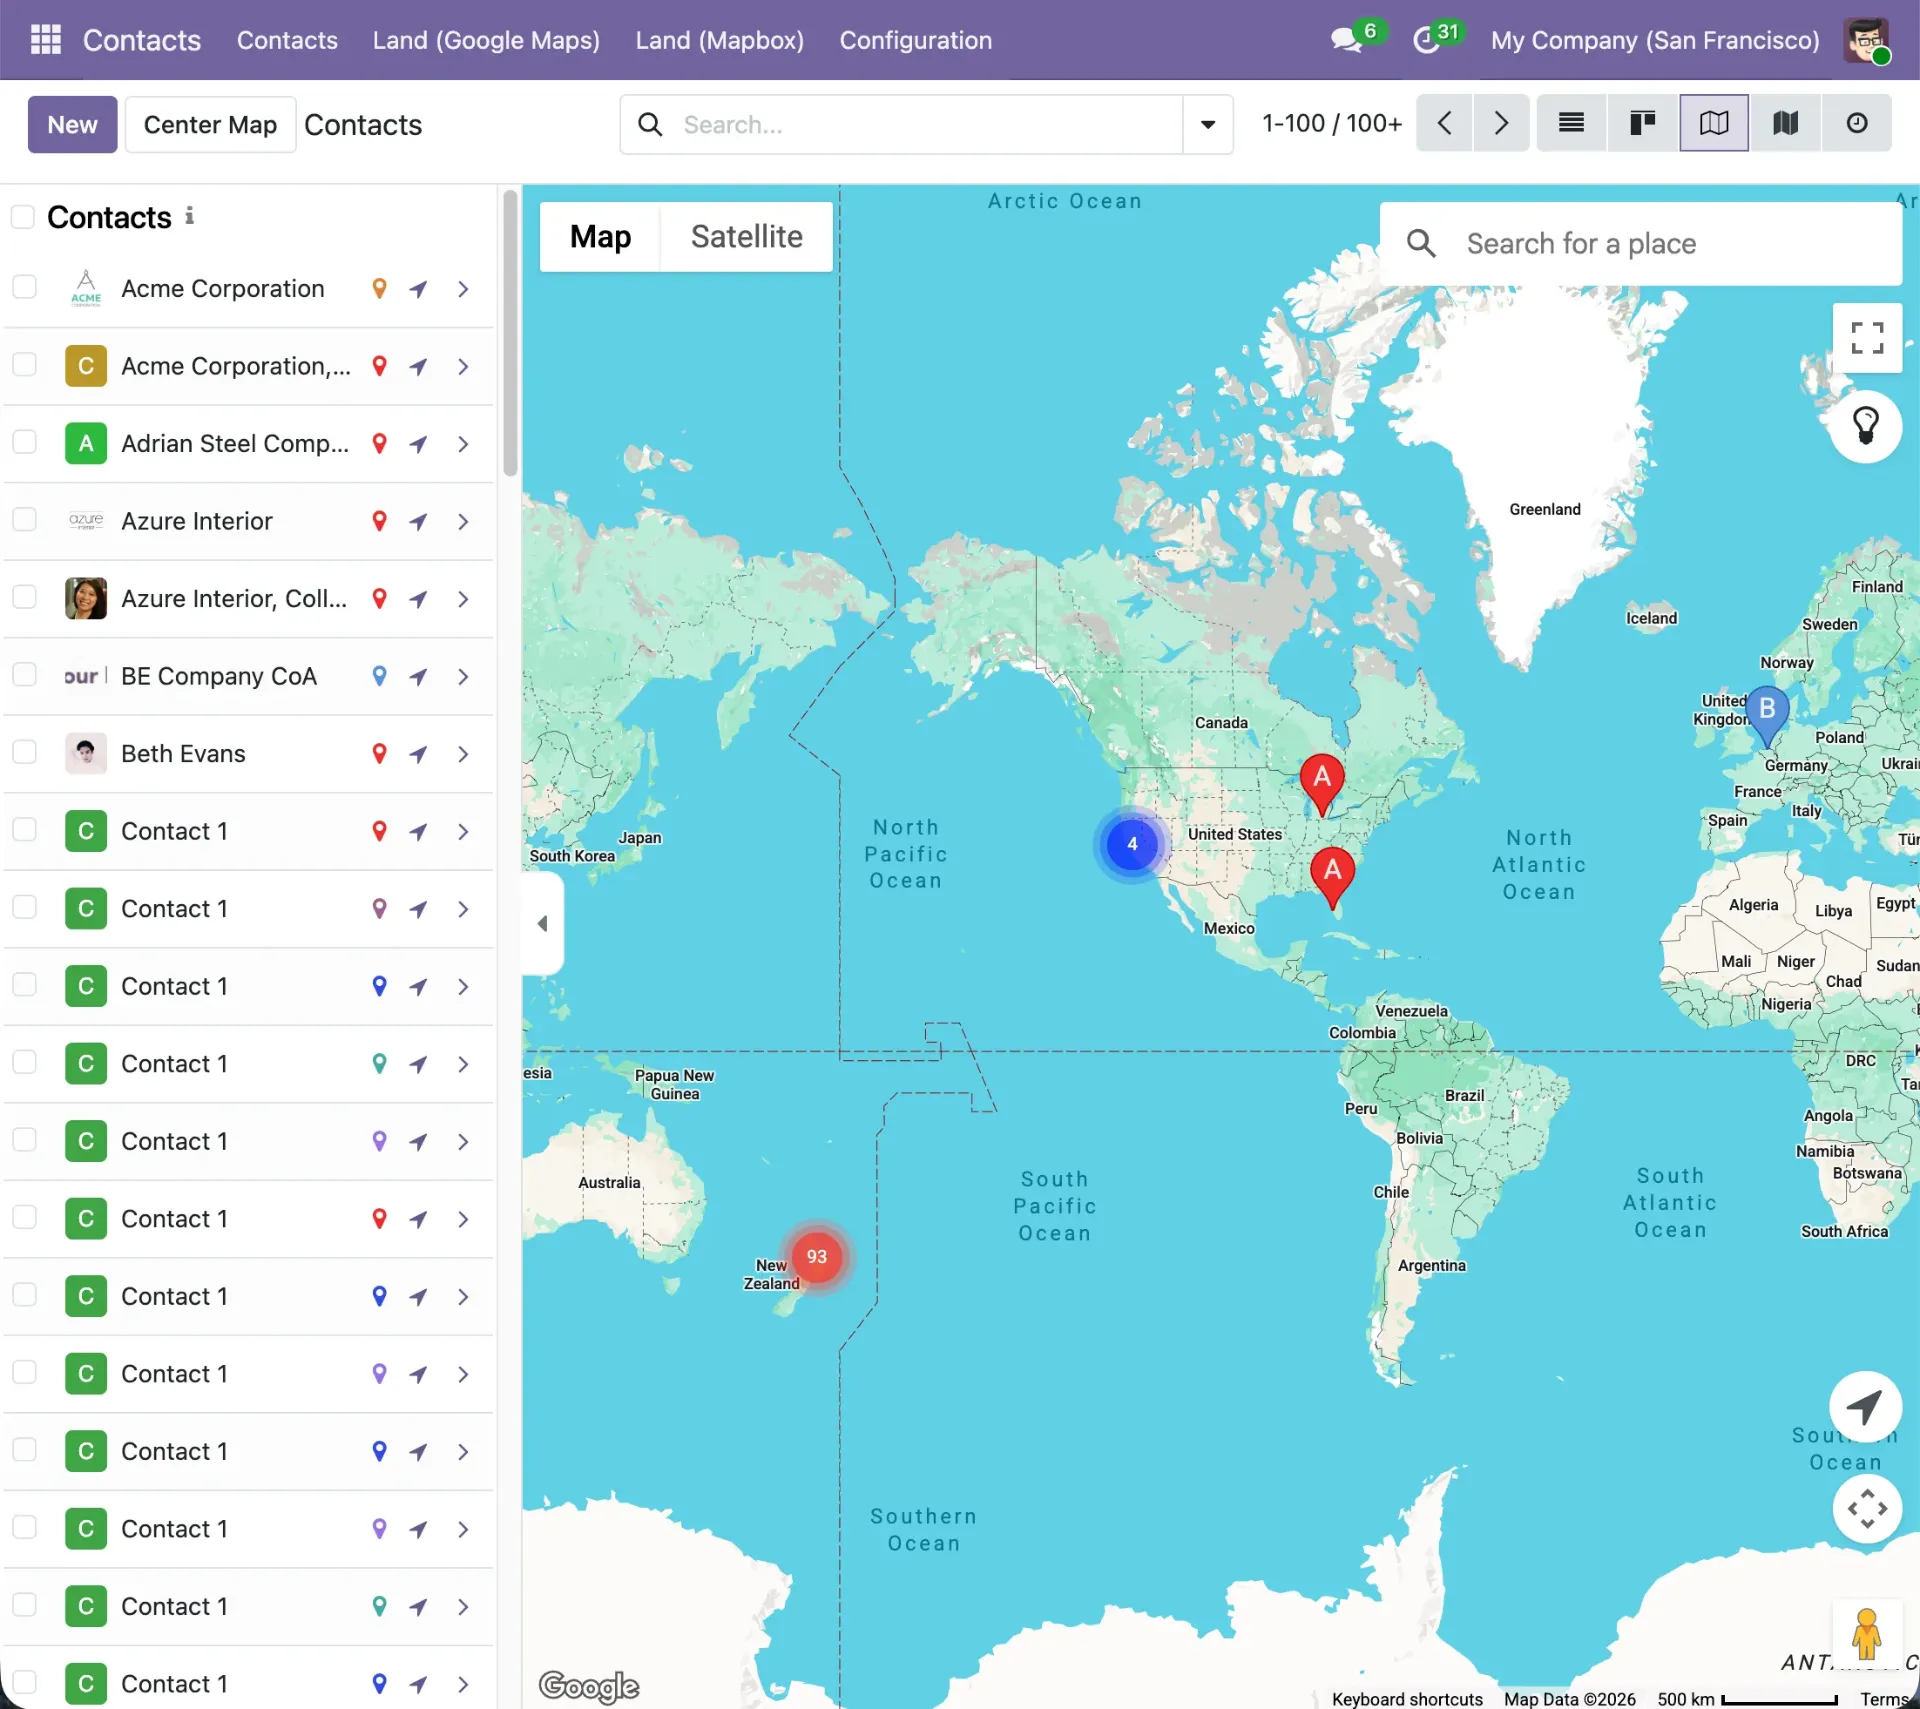
Task: Click the map geolocate arrow button
Action: (1865, 1407)
